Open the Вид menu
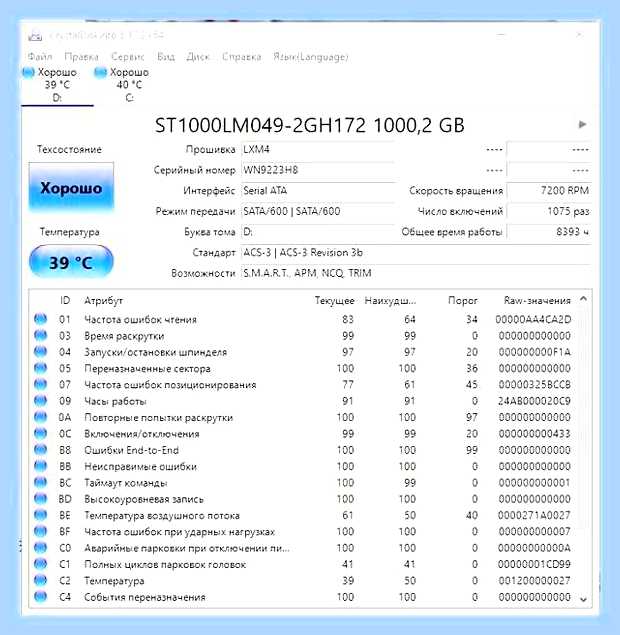 166,56
